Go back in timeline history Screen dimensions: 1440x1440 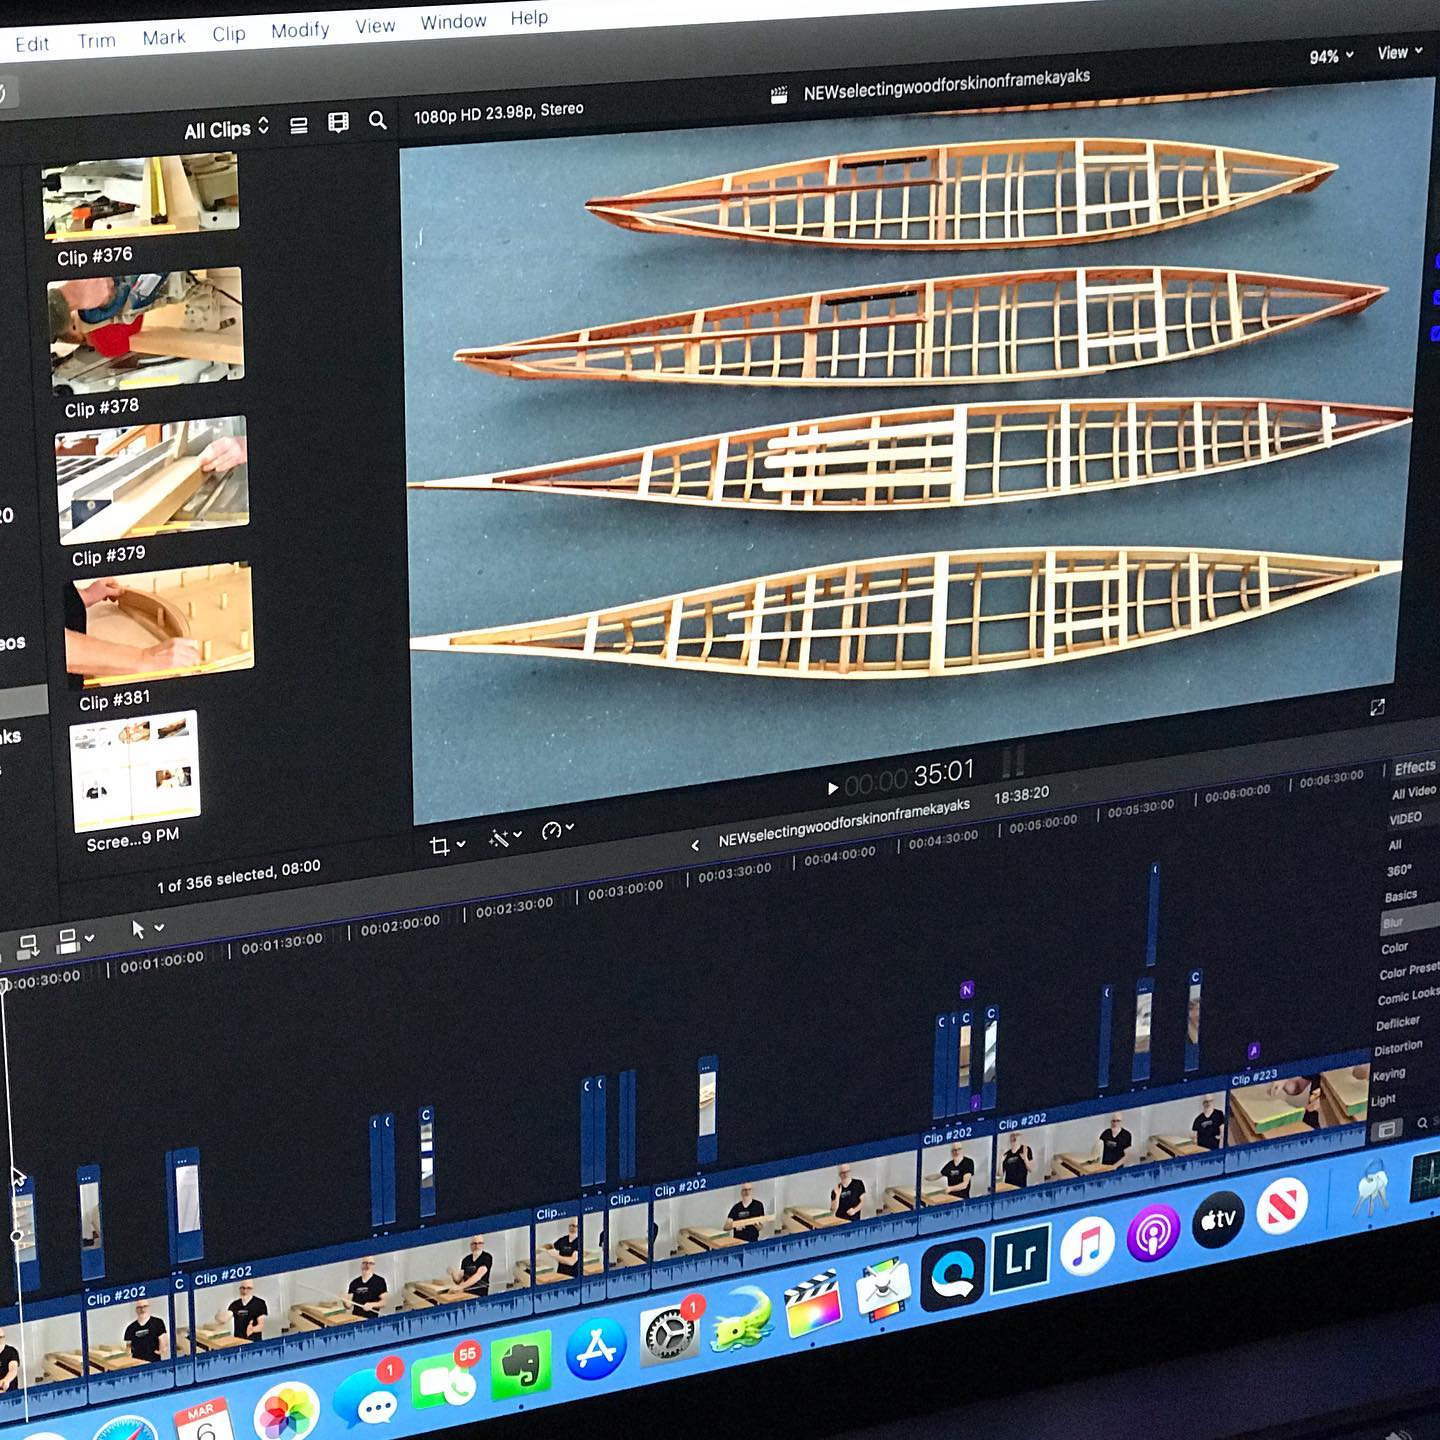tap(695, 845)
